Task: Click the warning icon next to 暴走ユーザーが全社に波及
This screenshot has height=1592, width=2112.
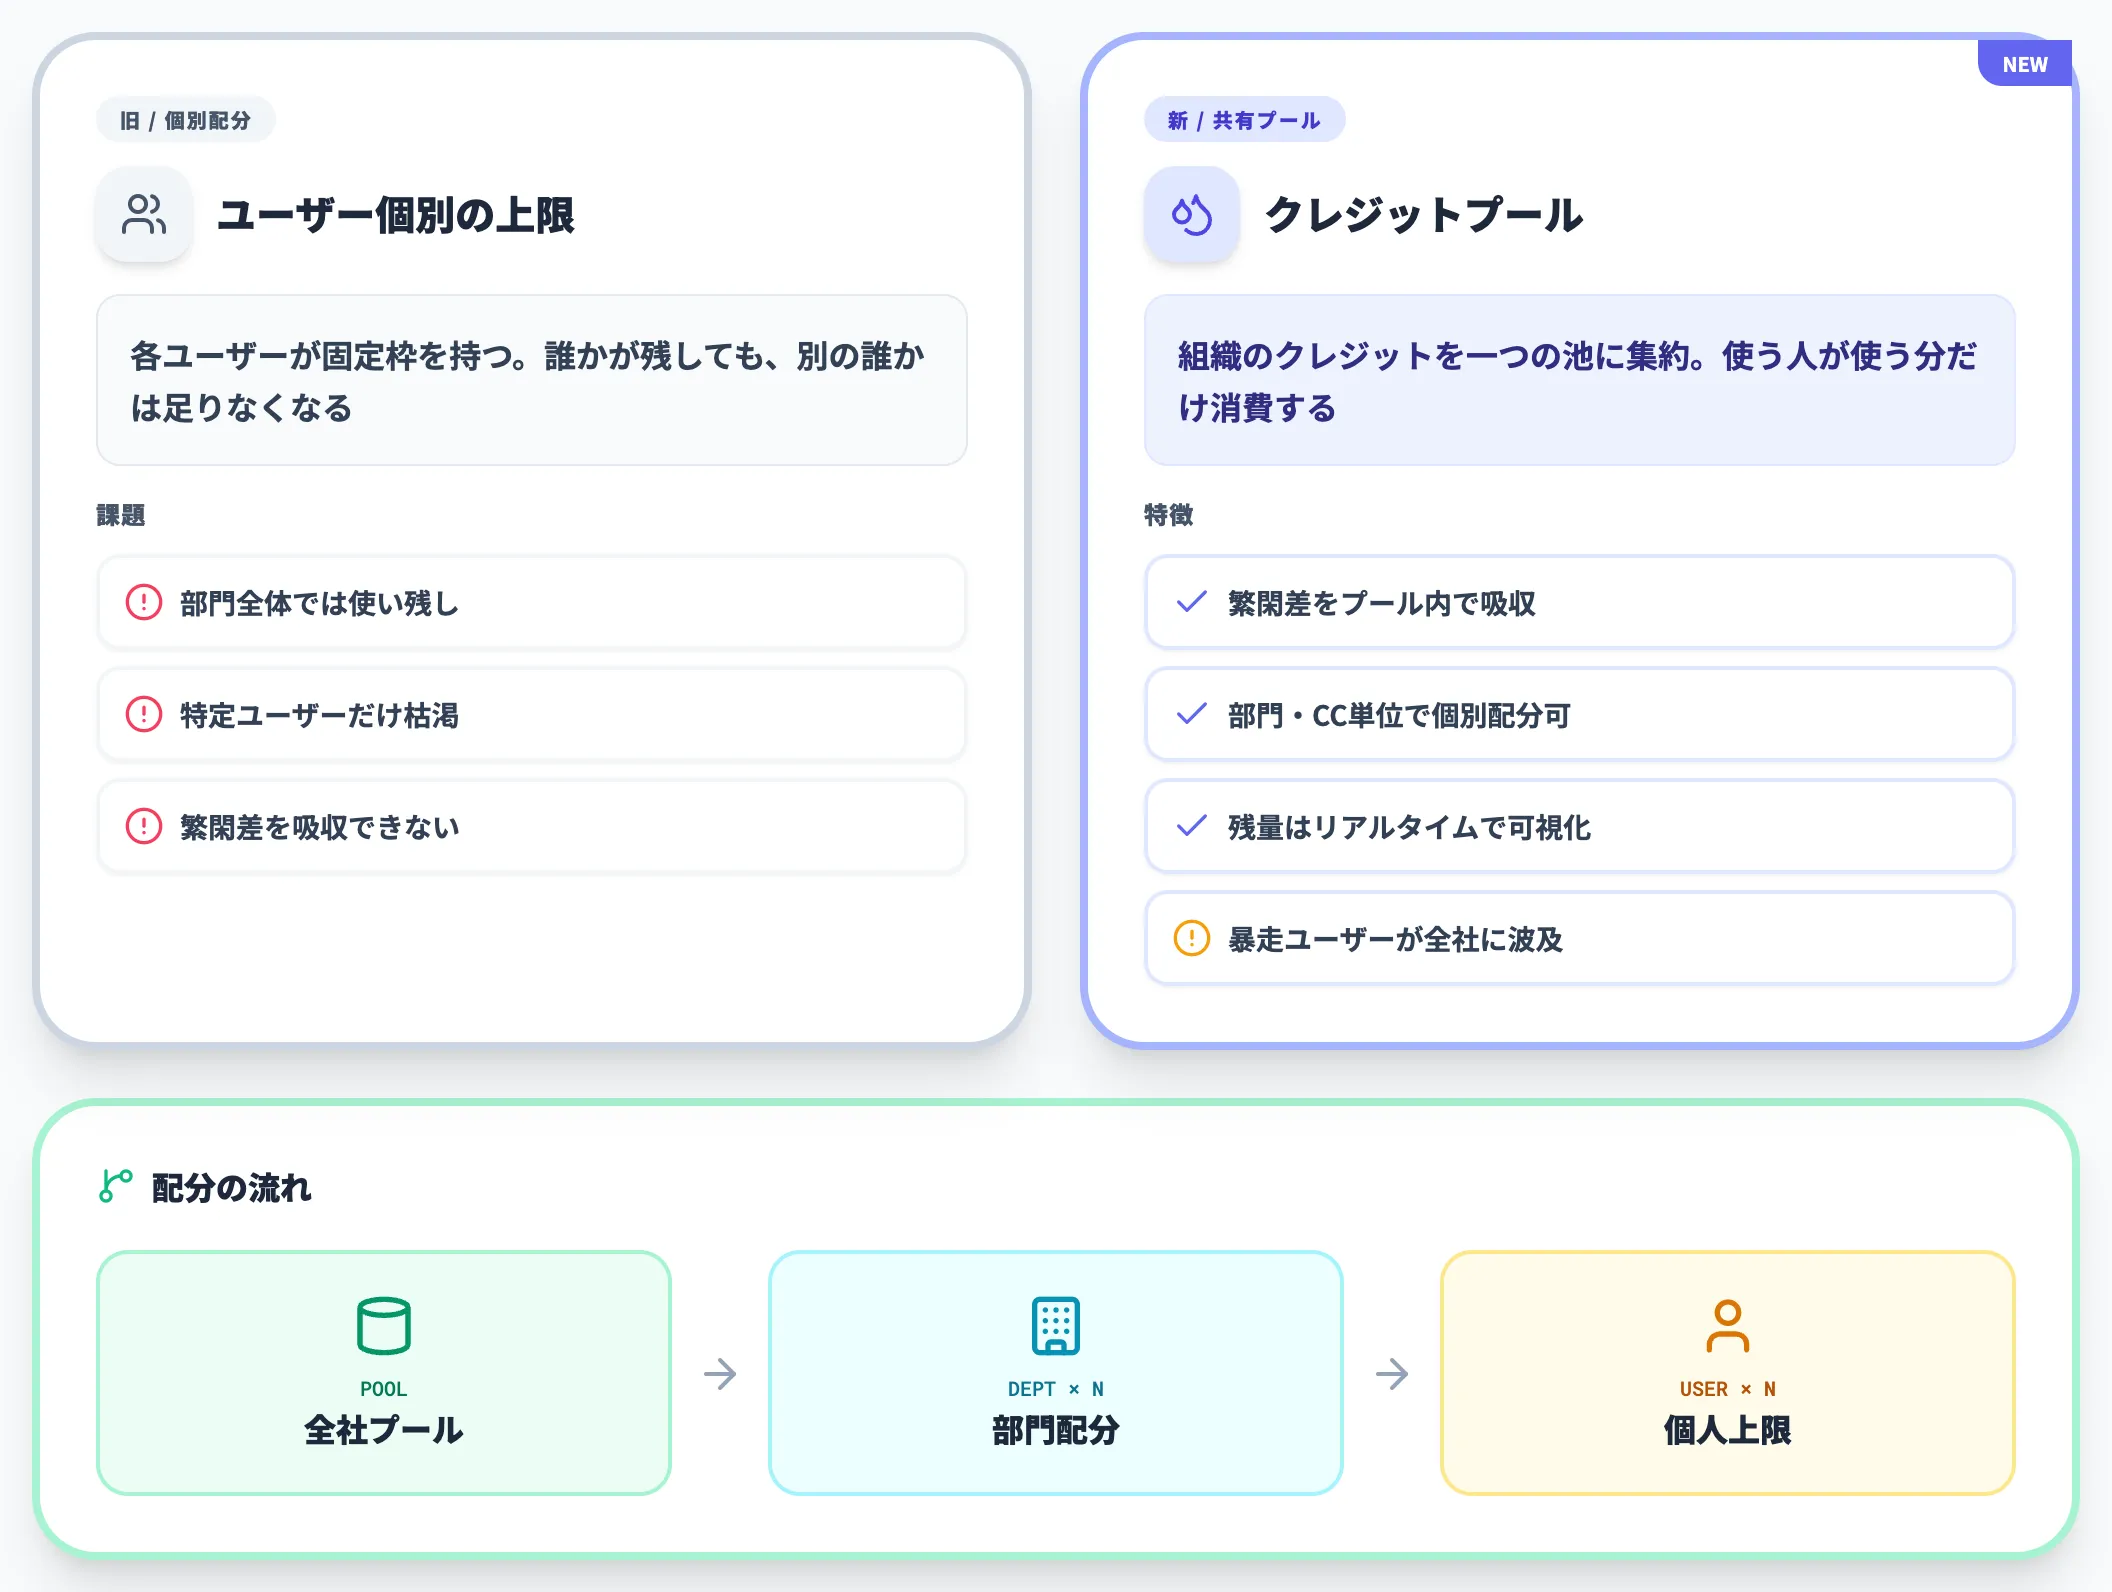Action: (1191, 940)
